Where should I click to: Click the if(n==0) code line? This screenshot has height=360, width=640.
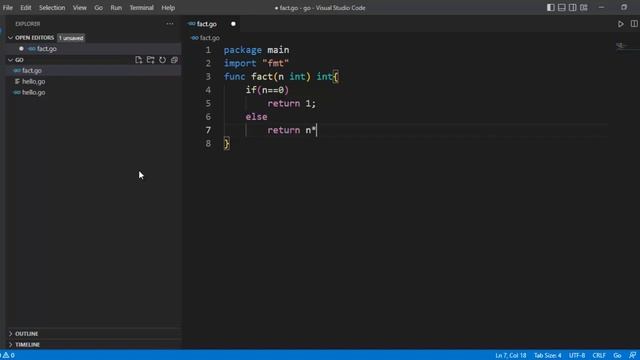click(x=267, y=90)
